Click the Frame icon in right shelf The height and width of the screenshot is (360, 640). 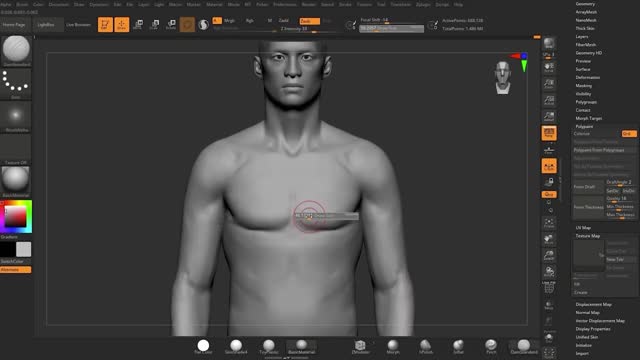(549, 223)
